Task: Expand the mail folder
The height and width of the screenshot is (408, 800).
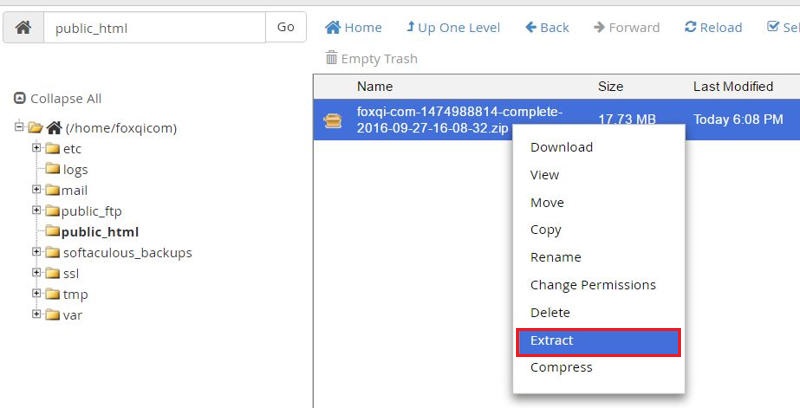Action: tap(36, 189)
